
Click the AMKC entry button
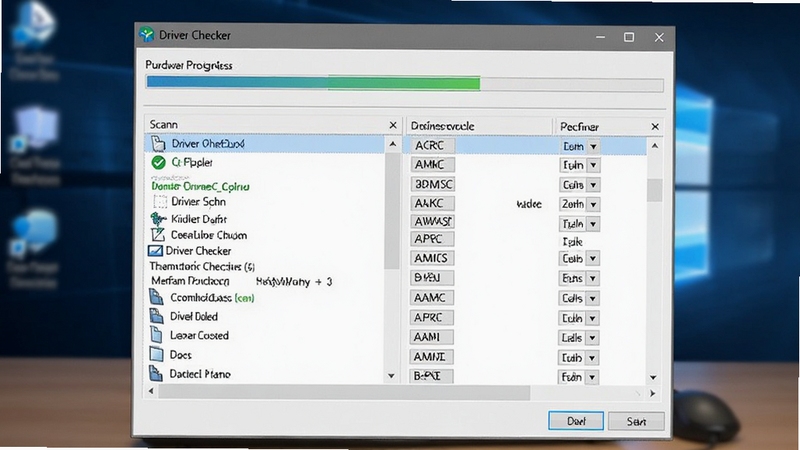tap(432, 165)
